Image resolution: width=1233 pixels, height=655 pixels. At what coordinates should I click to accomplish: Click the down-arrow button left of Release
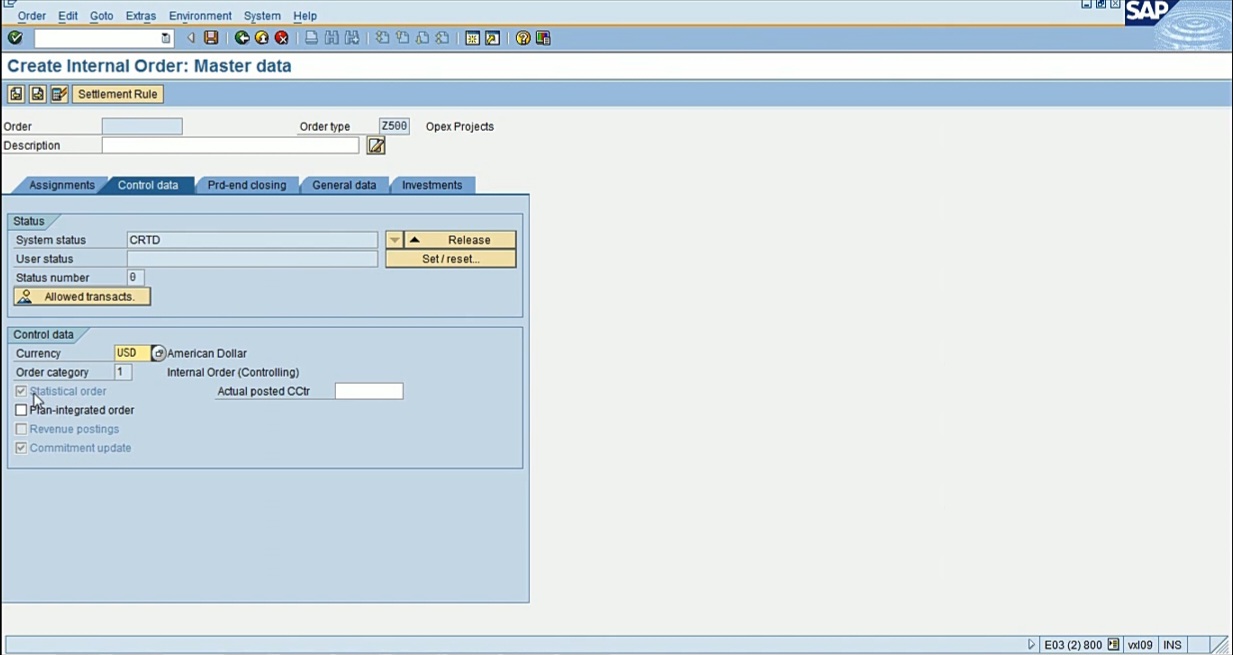394,240
